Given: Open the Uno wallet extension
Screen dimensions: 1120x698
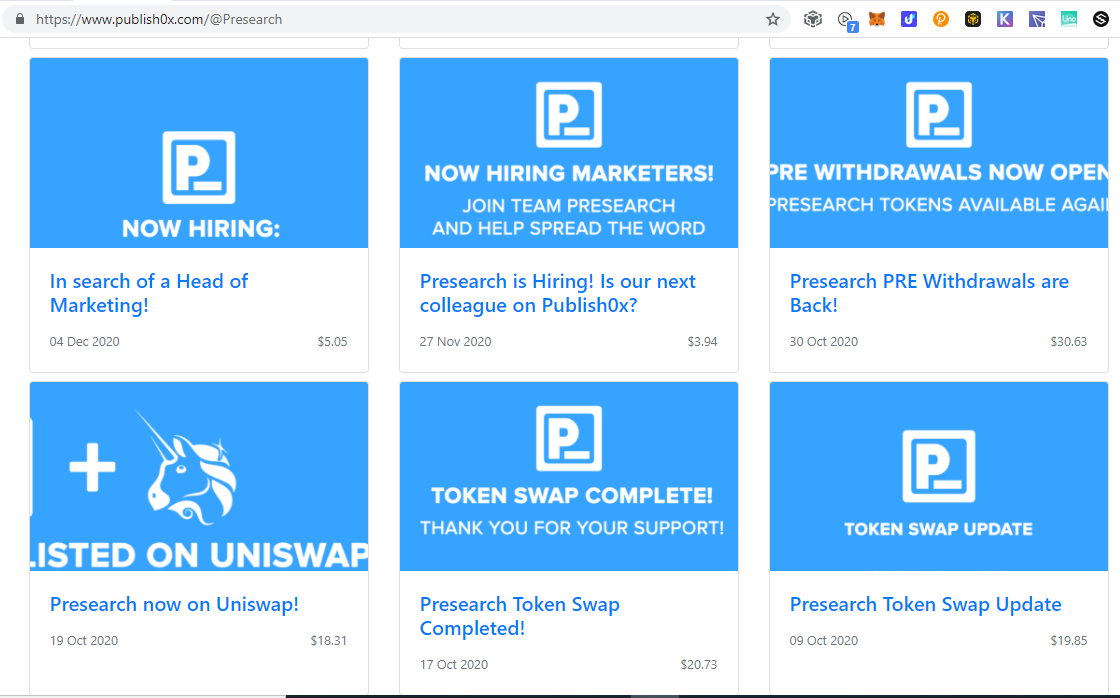Looking at the screenshot, I should 1068,18.
